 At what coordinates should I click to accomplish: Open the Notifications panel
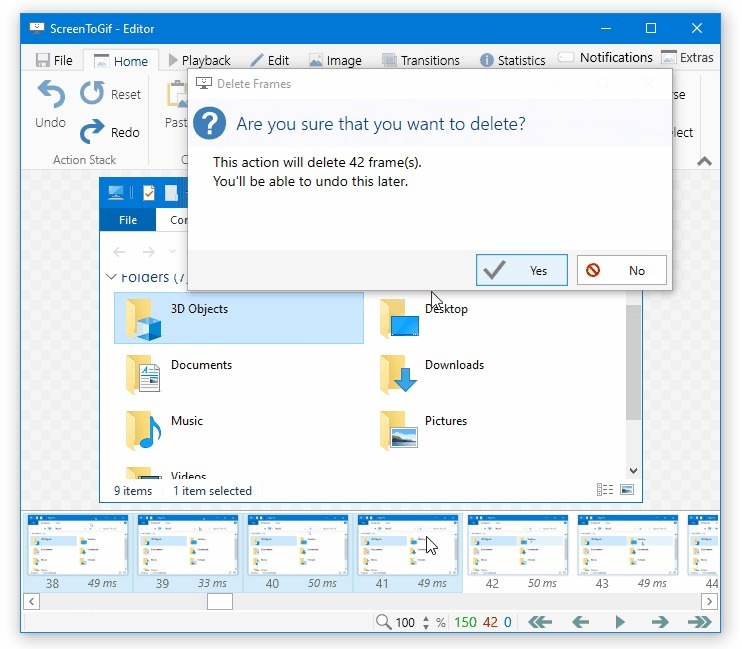tap(605, 58)
